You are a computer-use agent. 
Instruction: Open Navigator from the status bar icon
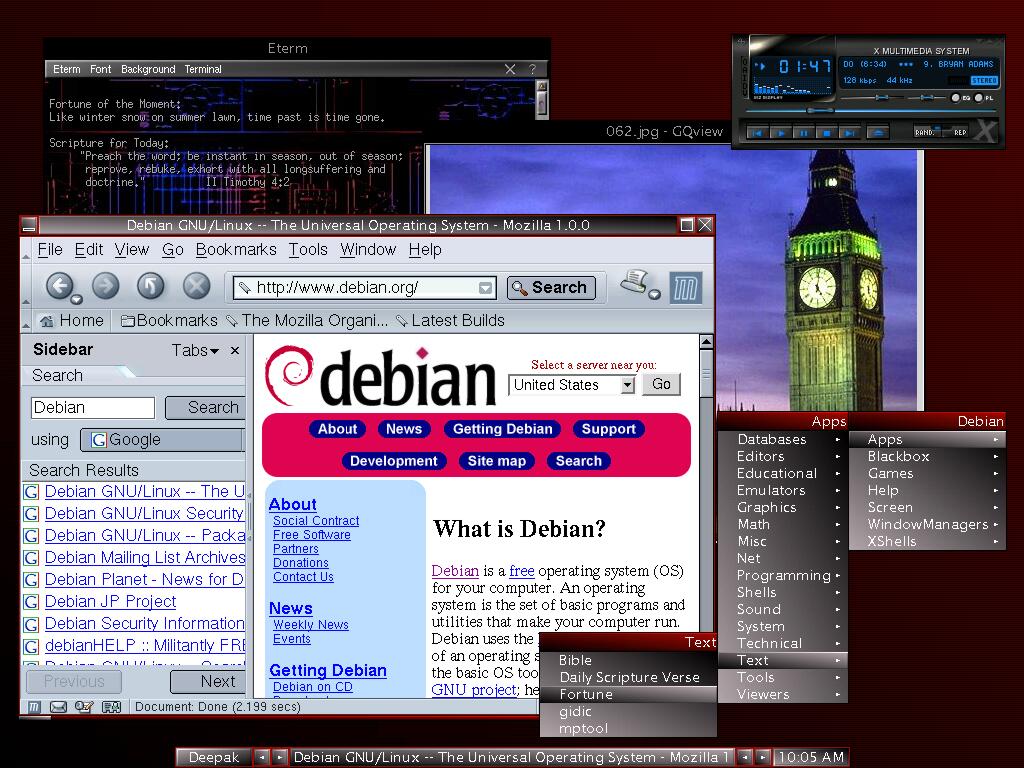[34, 707]
